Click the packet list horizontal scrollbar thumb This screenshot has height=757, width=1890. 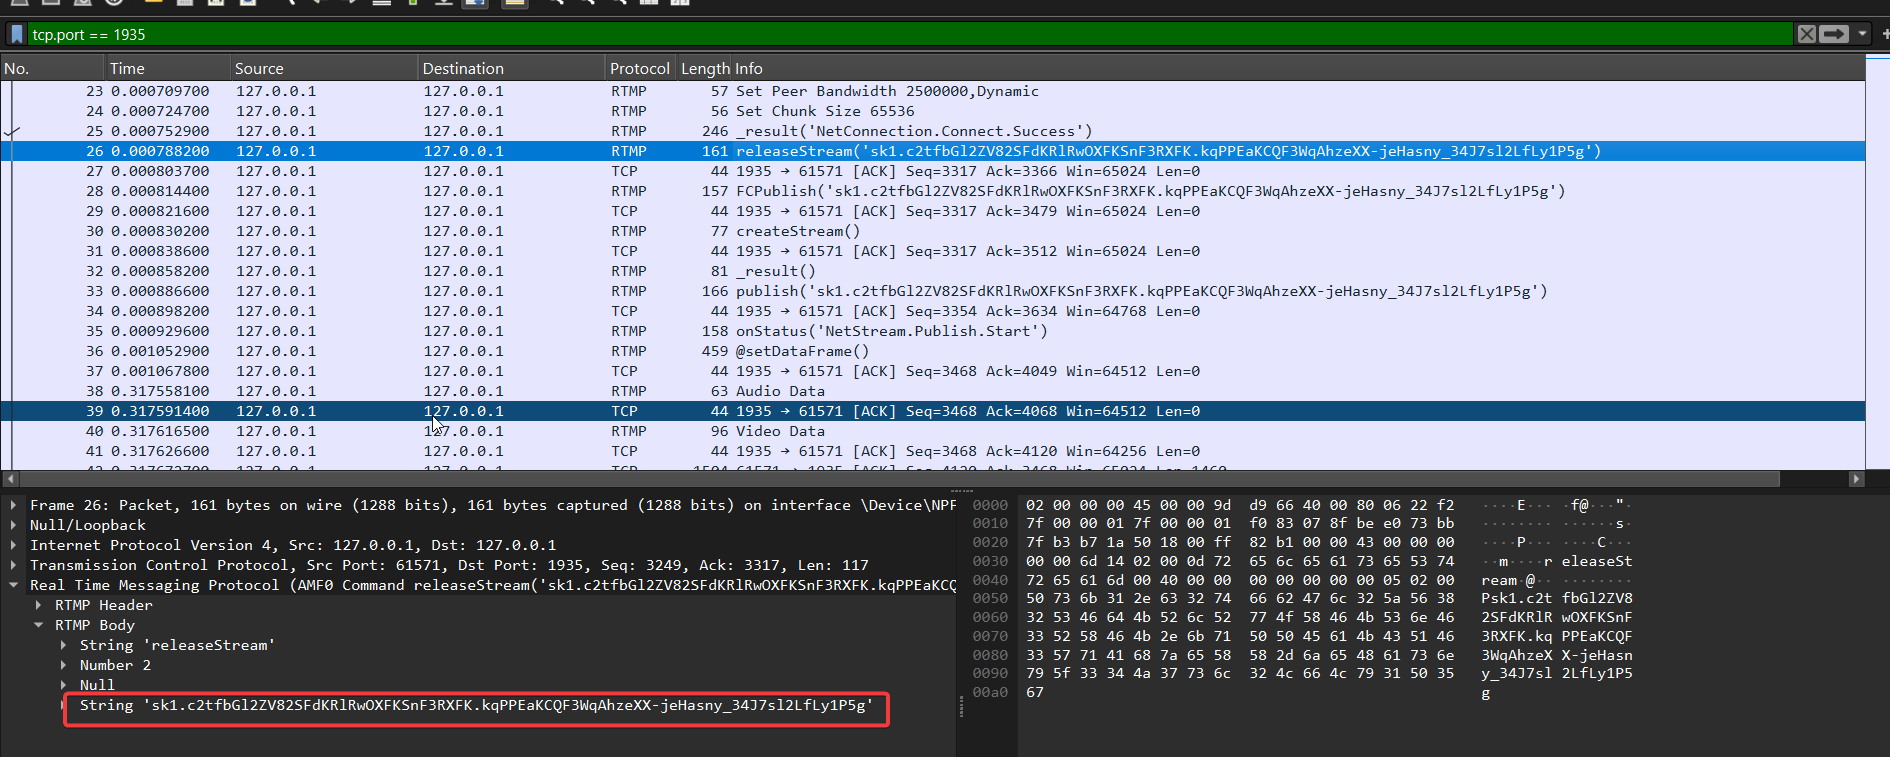(900, 479)
